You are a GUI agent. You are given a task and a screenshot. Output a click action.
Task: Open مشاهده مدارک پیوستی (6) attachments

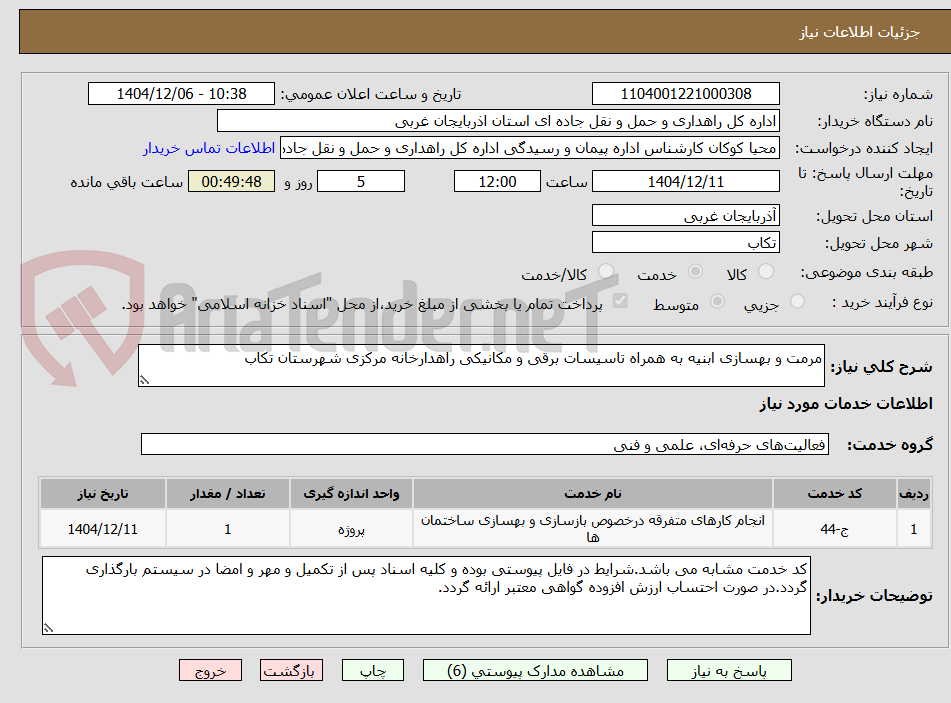pyautogui.click(x=535, y=670)
